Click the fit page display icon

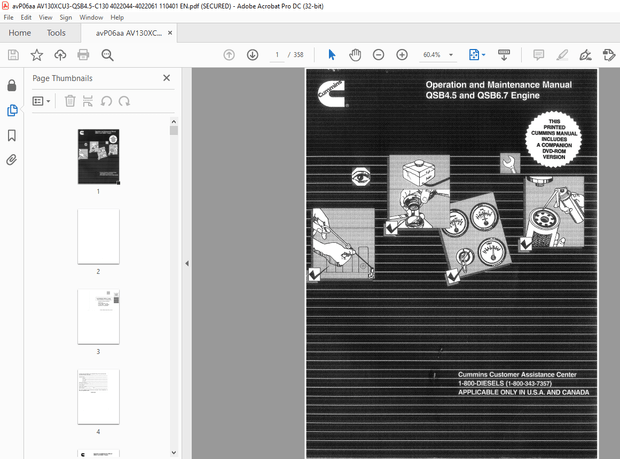point(474,55)
